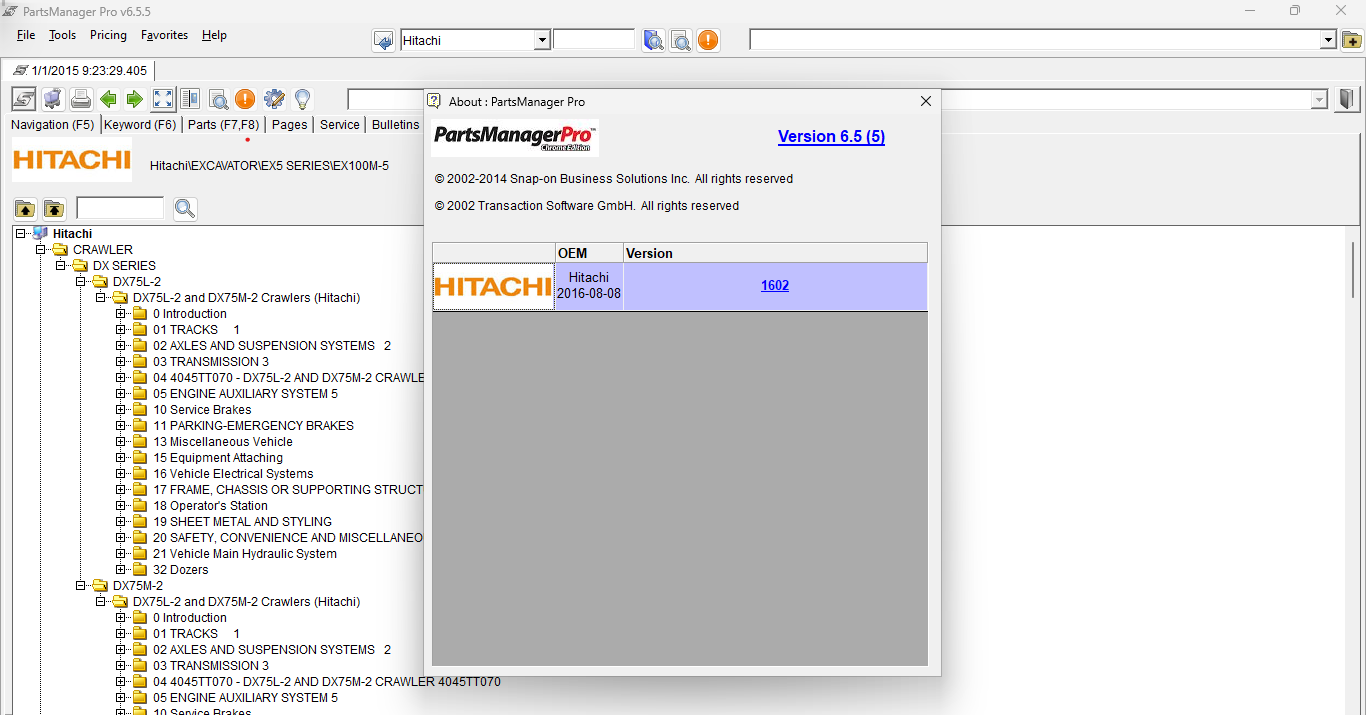This screenshot has height=715, width=1366.
Task: Click the page search icon in top toolbar
Action: click(681, 40)
